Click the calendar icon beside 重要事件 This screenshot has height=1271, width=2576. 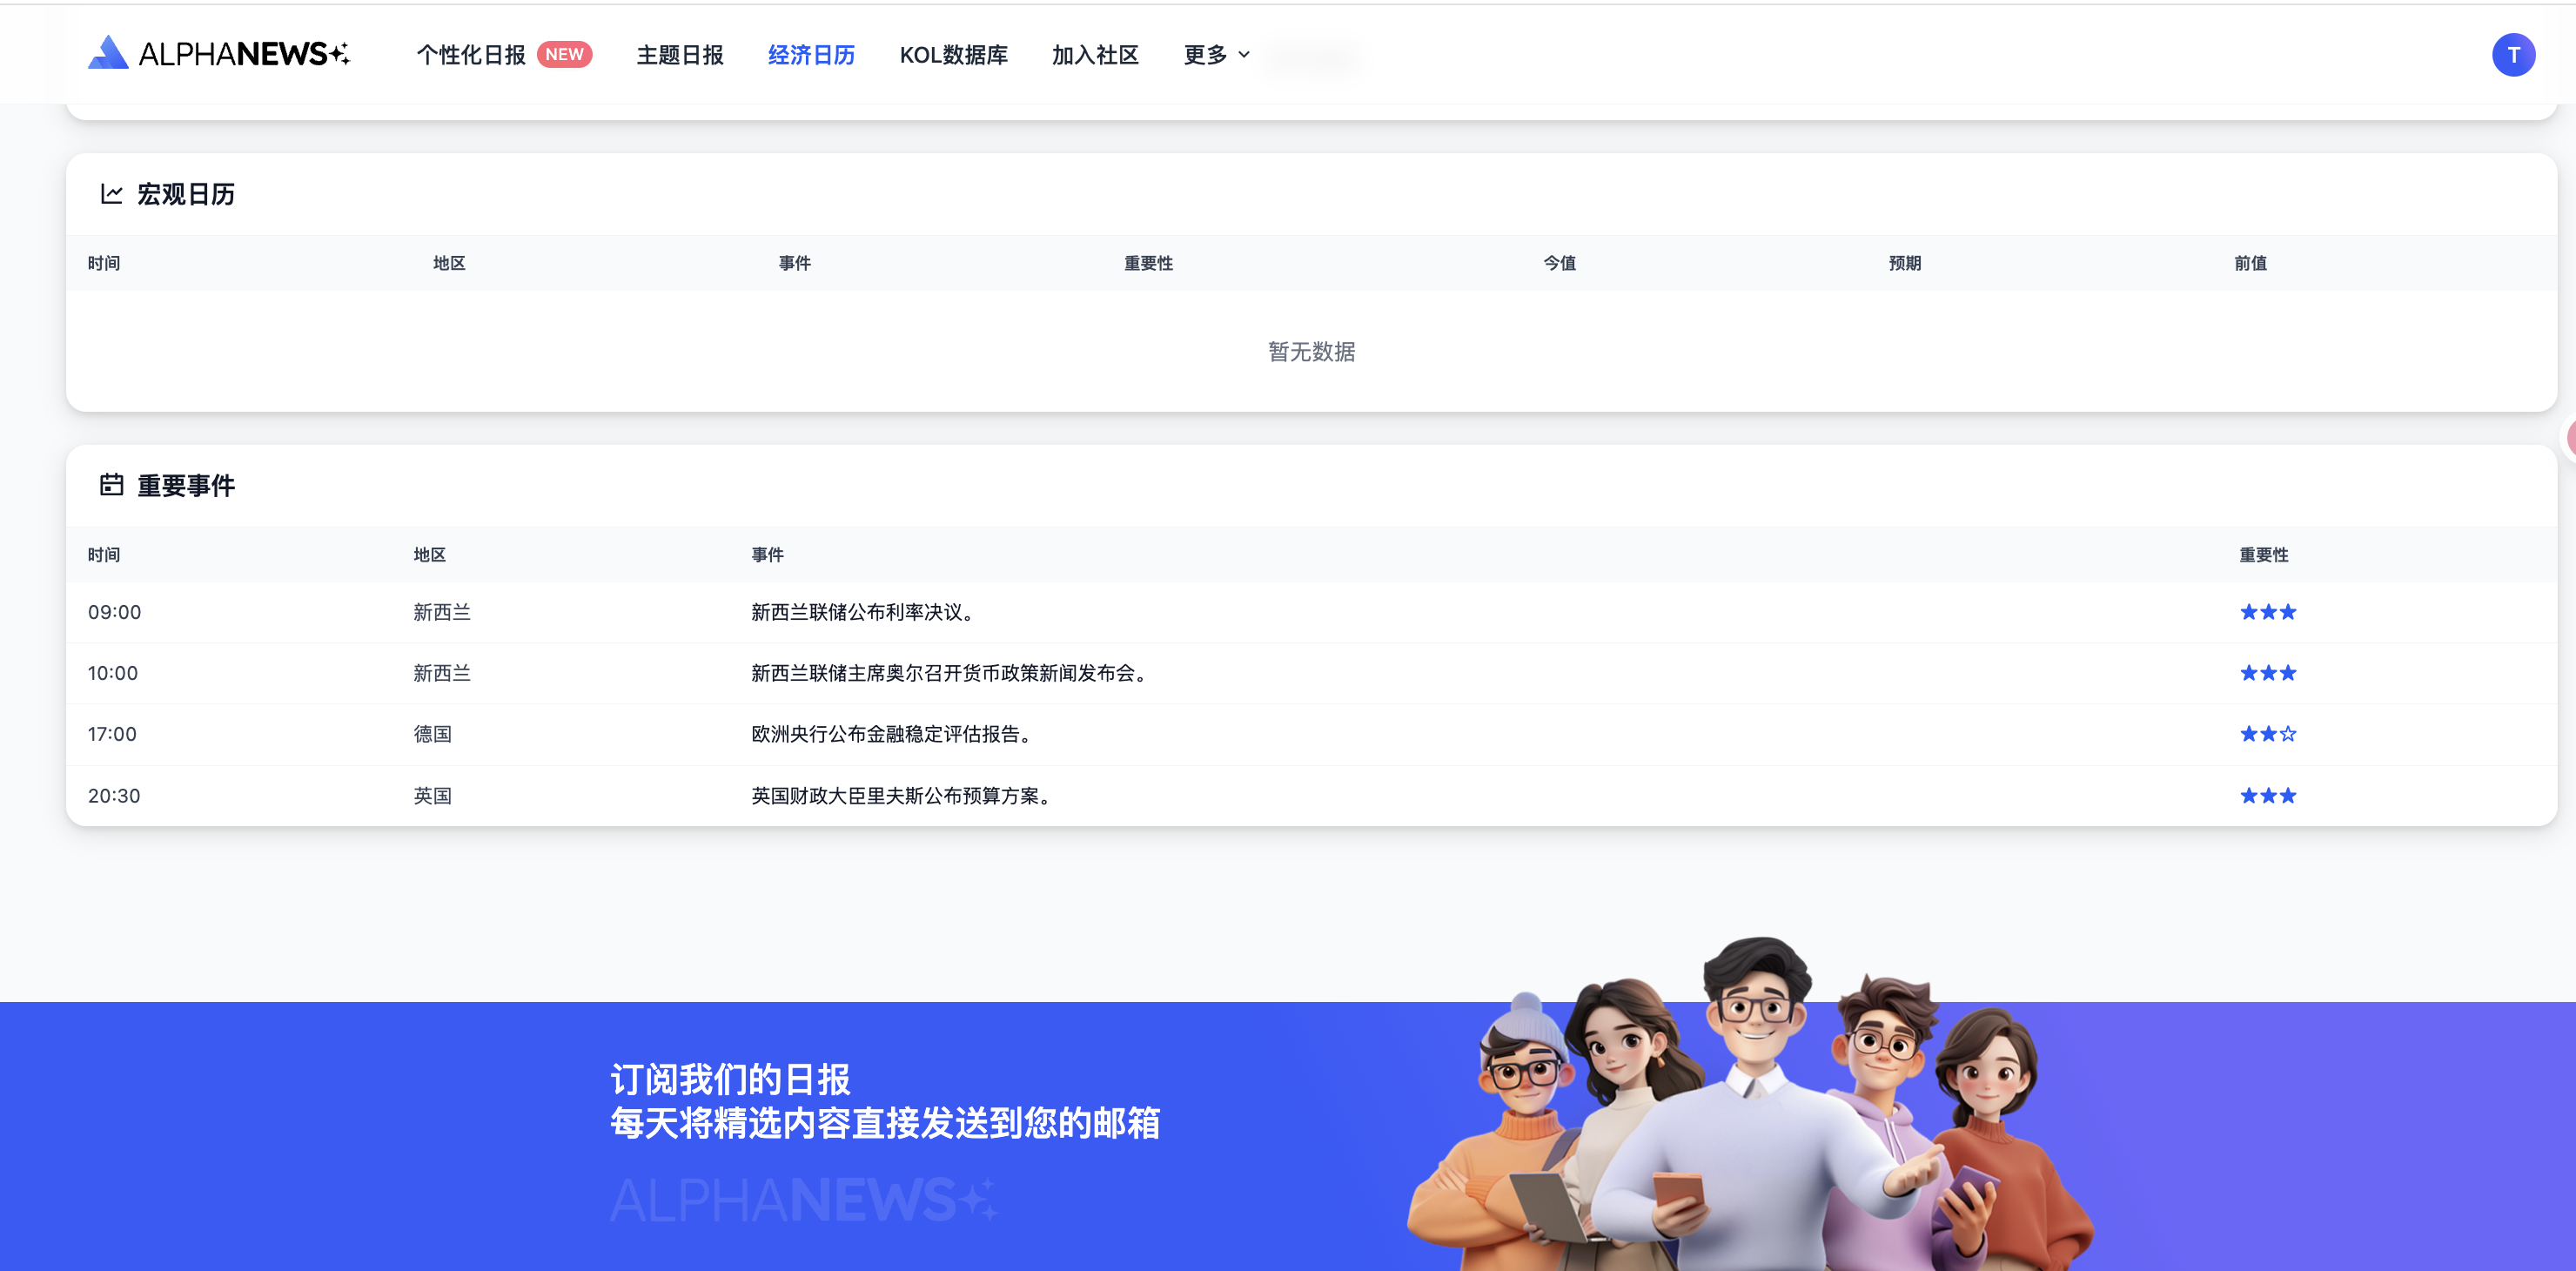point(111,485)
